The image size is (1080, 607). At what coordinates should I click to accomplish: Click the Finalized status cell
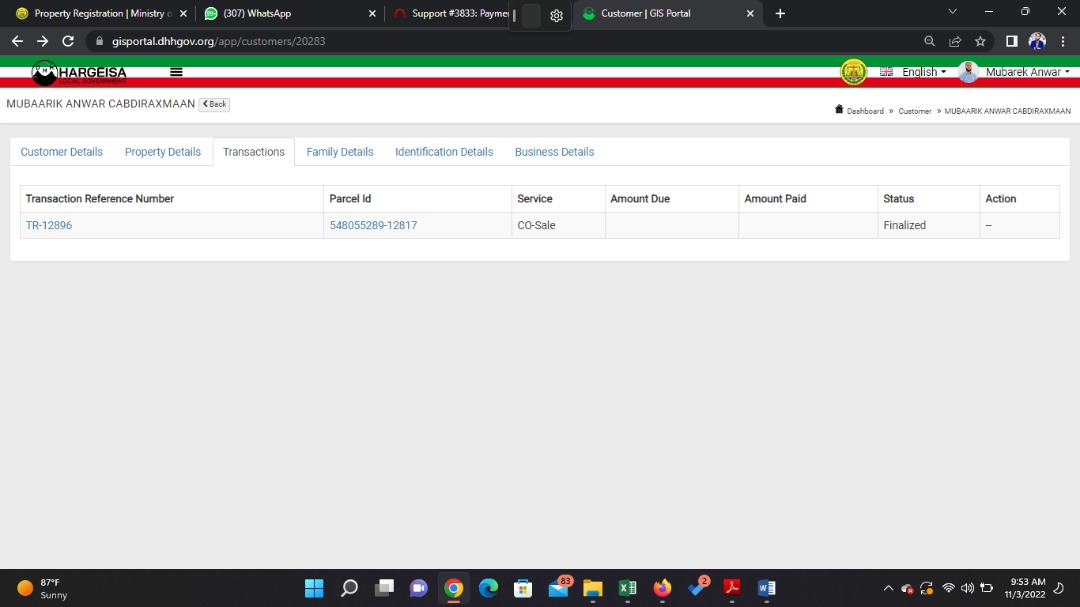[x=928, y=225]
